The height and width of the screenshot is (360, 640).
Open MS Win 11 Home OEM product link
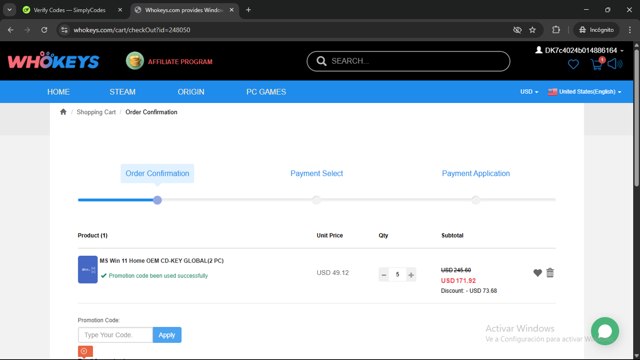coord(162,260)
